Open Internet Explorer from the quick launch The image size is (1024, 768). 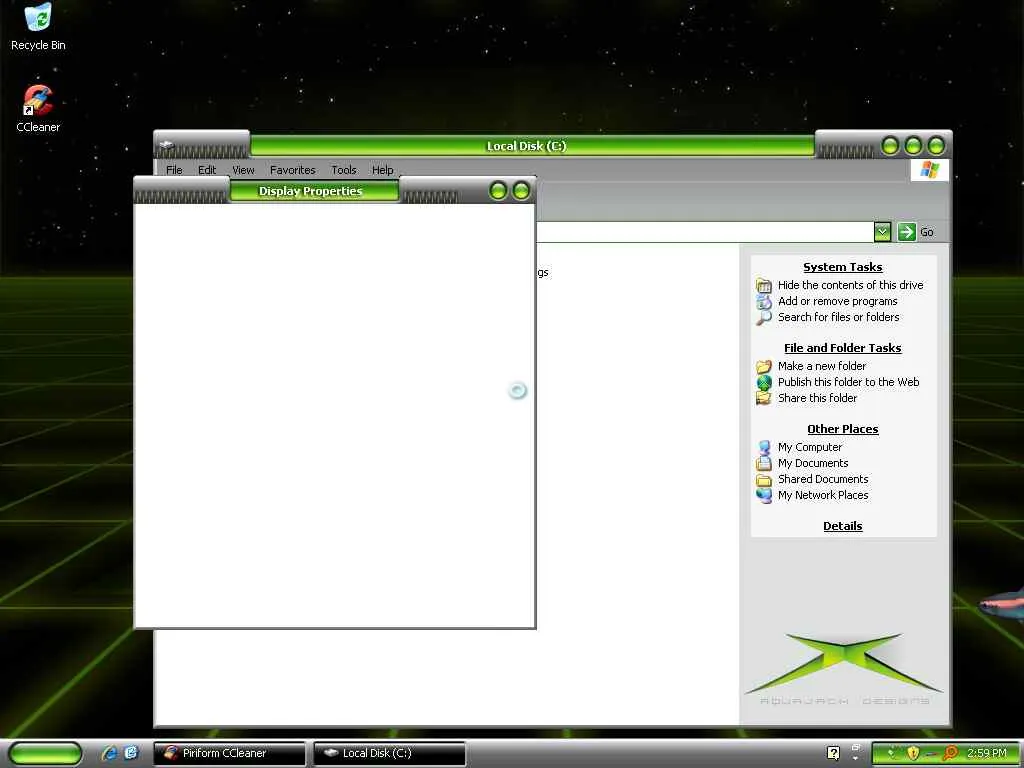[x=110, y=753]
